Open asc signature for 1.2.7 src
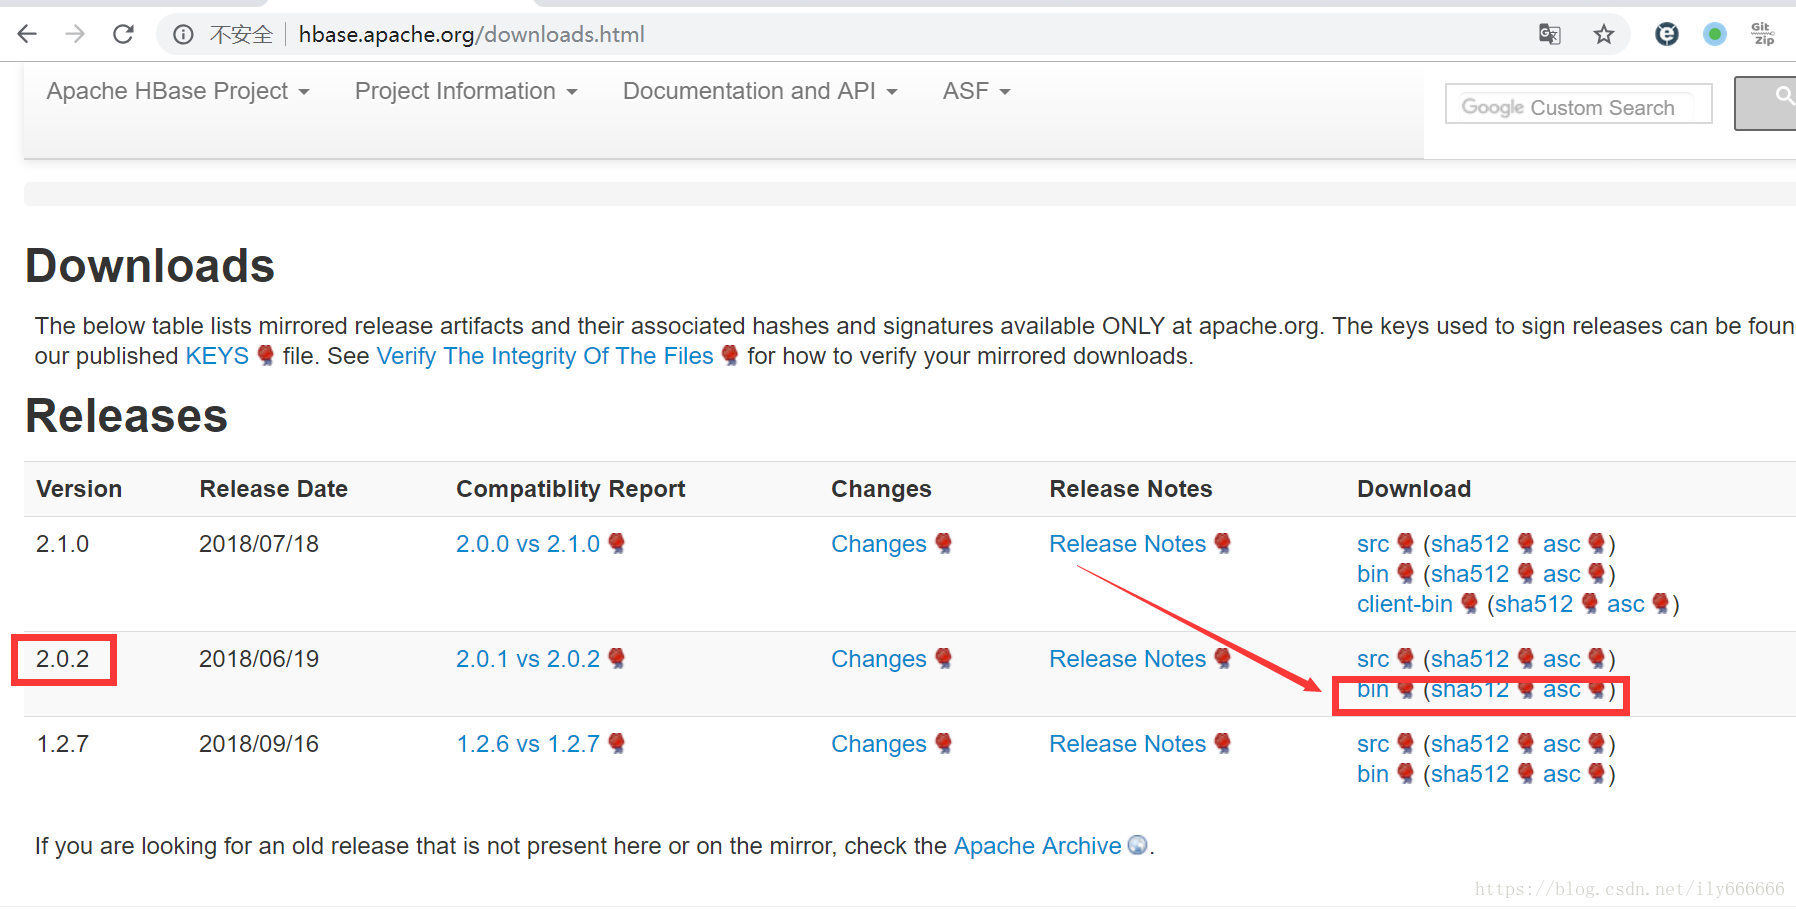The height and width of the screenshot is (909, 1796). click(x=1562, y=744)
